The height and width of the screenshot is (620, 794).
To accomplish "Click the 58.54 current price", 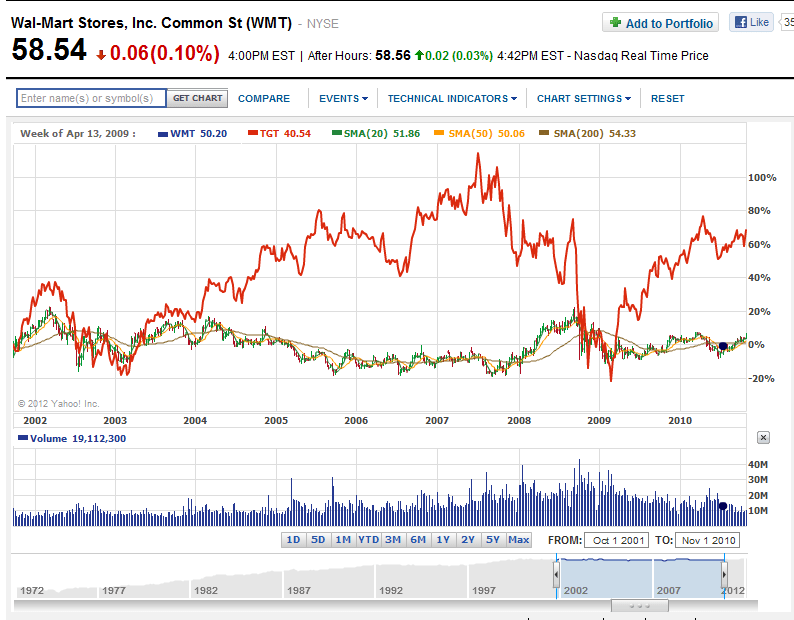I will click(x=49, y=50).
